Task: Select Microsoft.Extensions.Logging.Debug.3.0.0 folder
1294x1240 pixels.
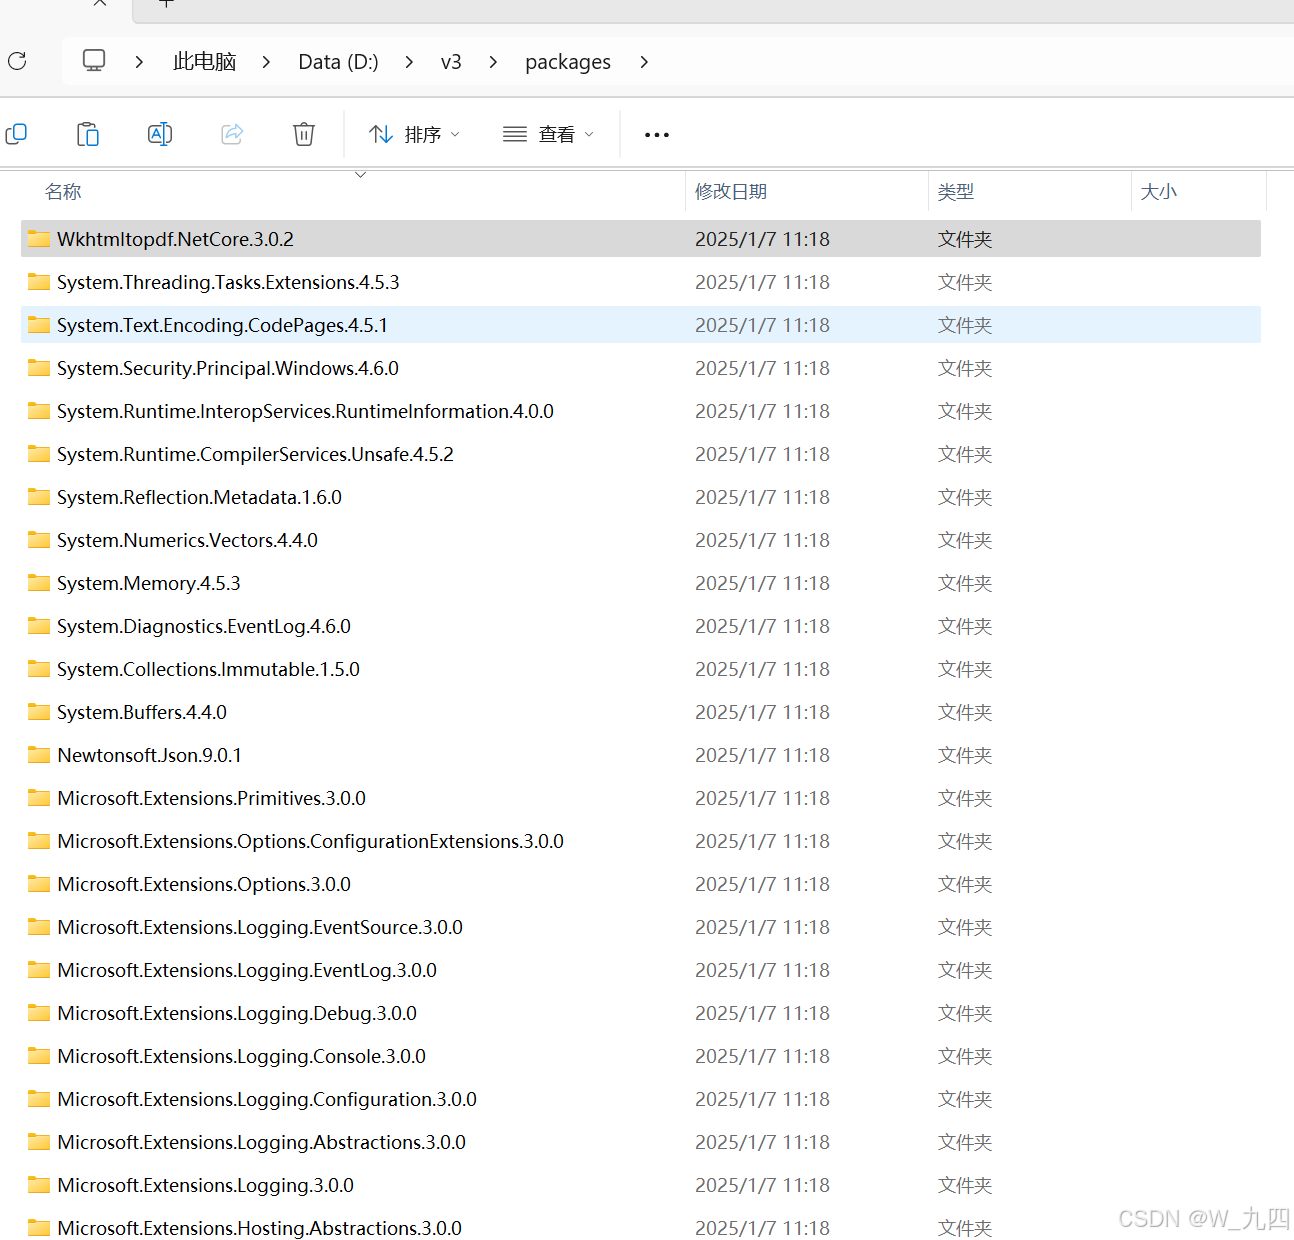Action: 640,1013
